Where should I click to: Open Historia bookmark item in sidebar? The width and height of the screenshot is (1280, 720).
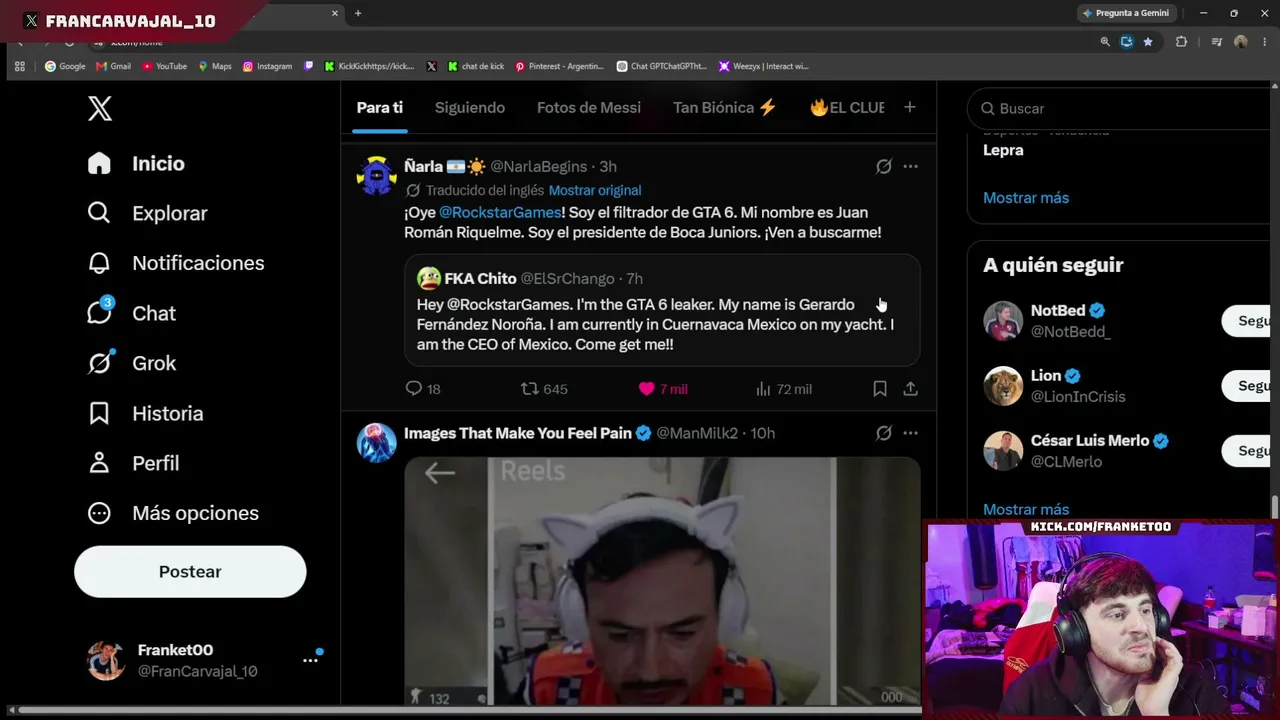[x=145, y=413]
